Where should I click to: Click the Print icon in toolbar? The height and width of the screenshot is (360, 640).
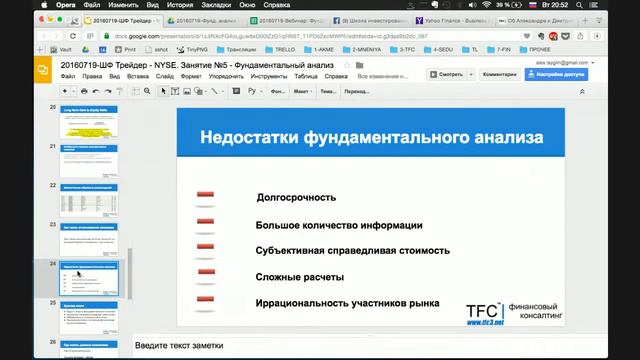pyautogui.click(x=84, y=91)
